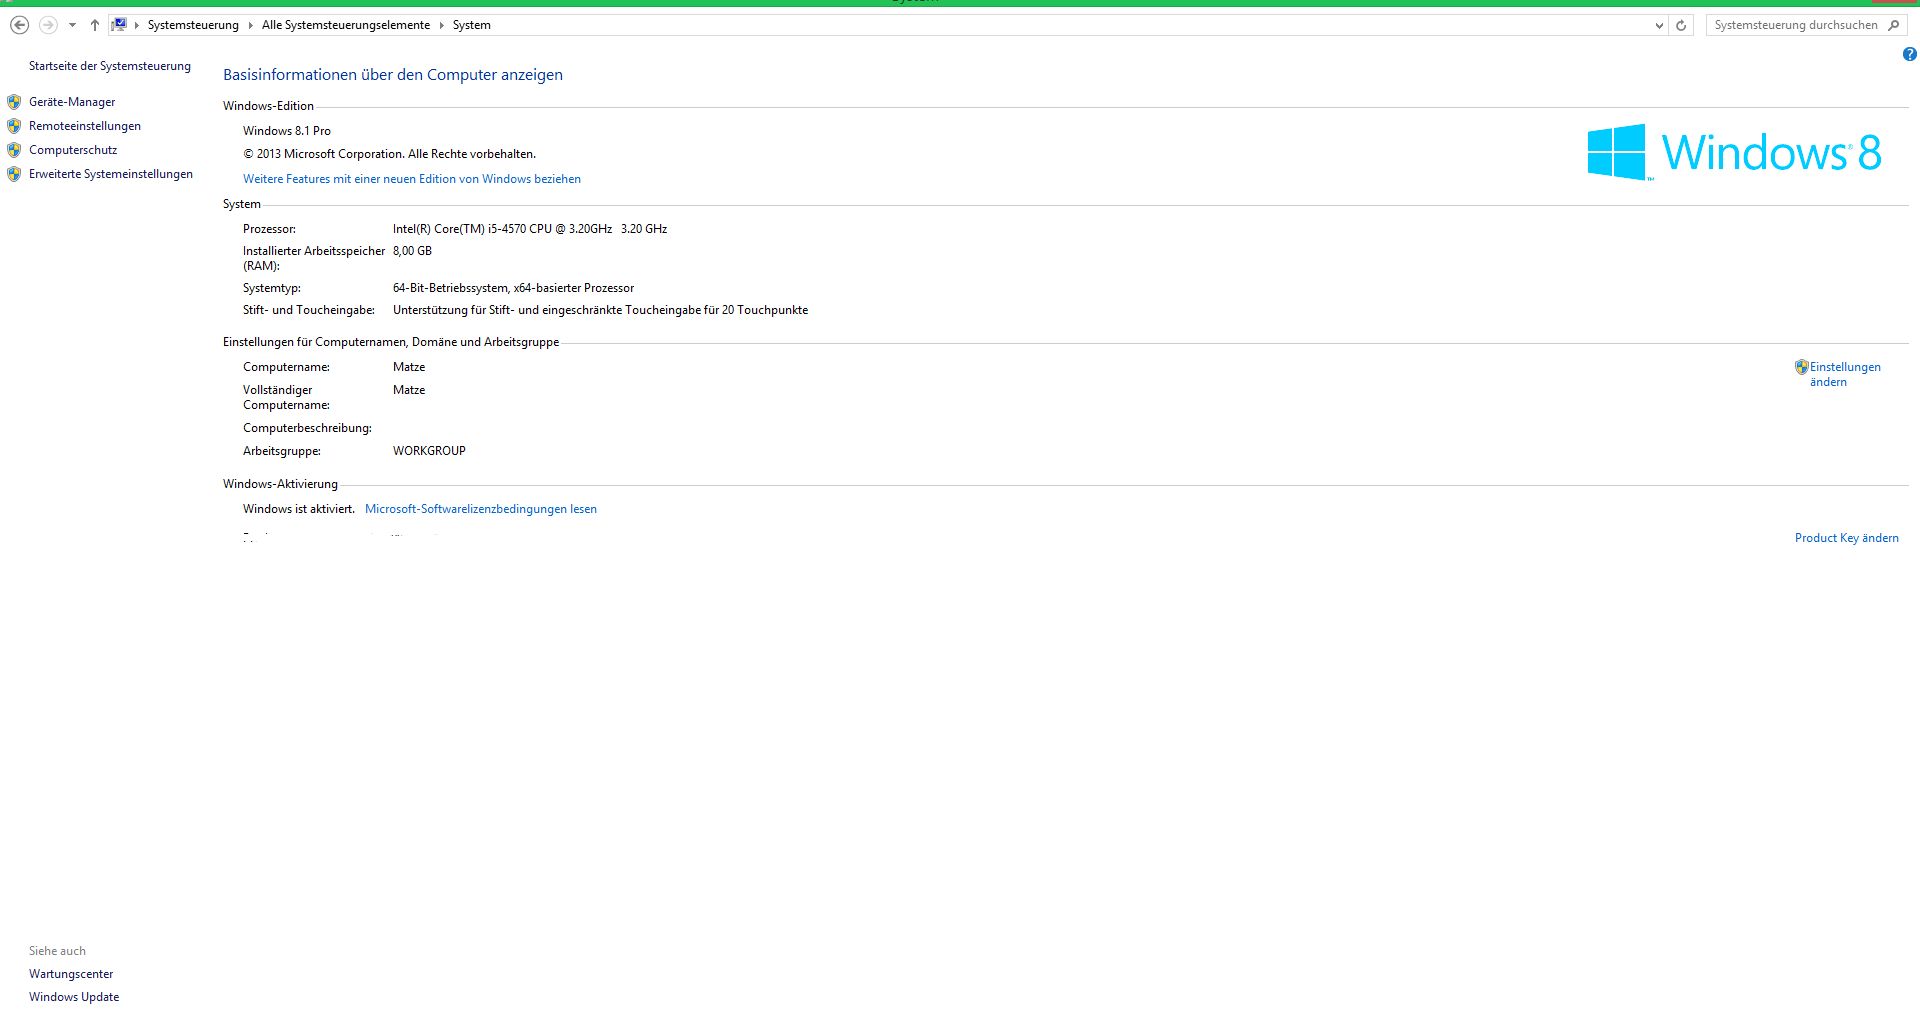The image size is (1920, 1015).
Task: Open the address bar history dropdown
Action: (x=1659, y=25)
